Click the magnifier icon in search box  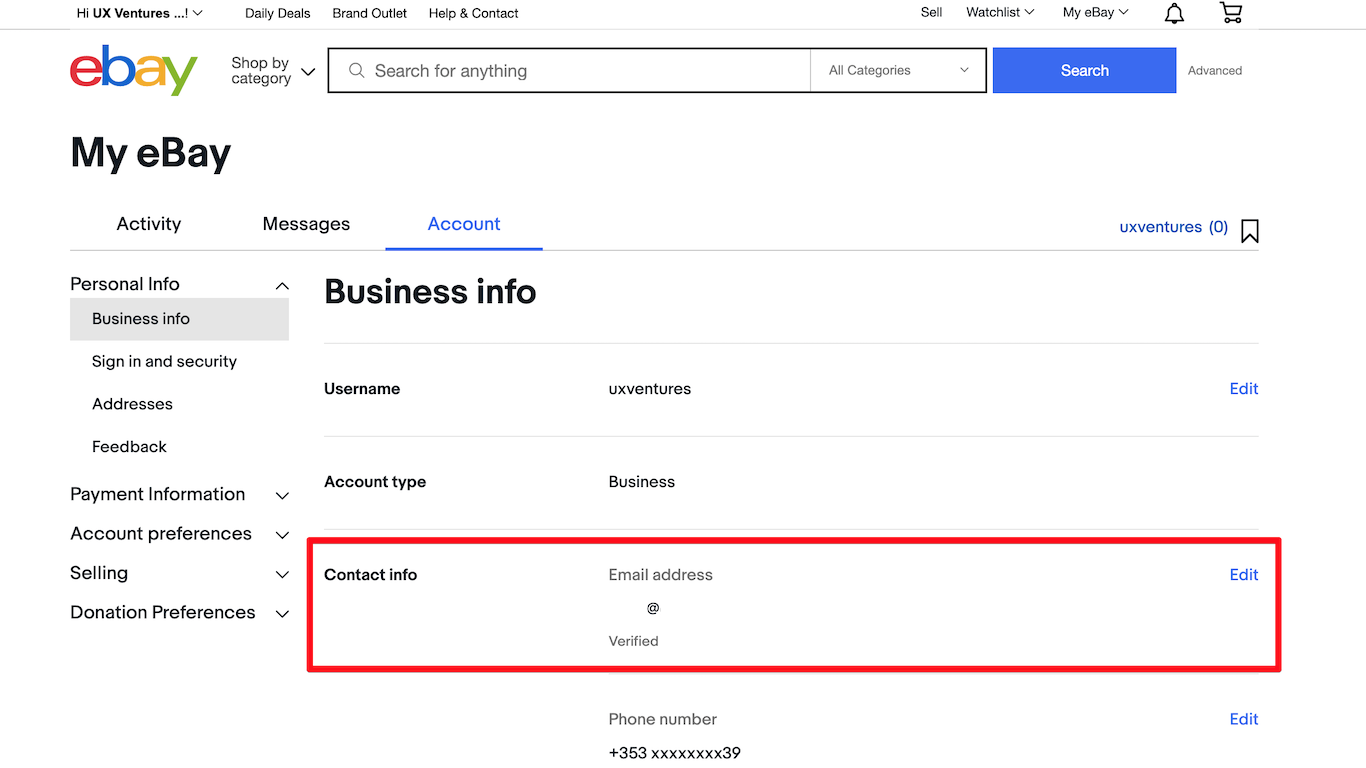coord(356,71)
